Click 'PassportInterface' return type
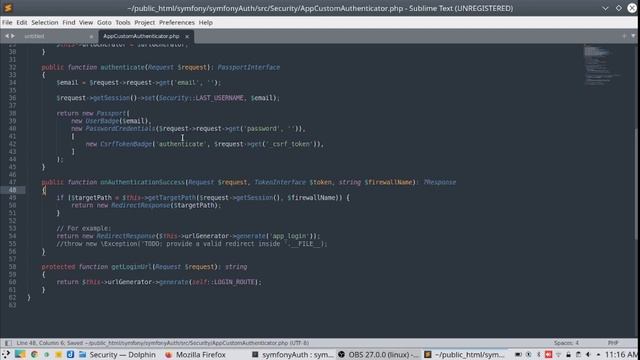This screenshot has height=360, width=640. pos(249,67)
